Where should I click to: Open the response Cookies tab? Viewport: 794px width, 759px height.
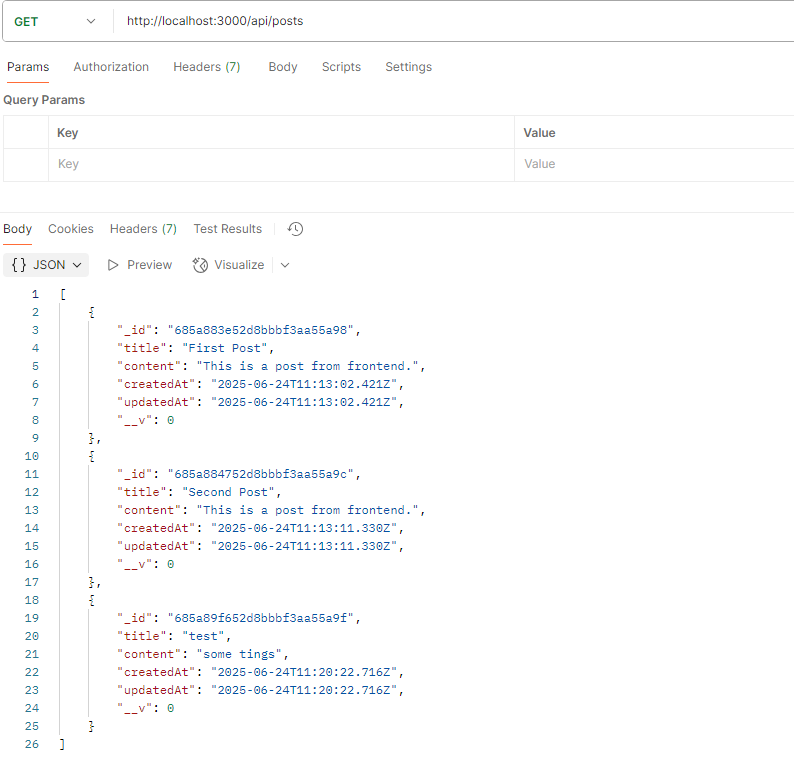click(x=71, y=229)
